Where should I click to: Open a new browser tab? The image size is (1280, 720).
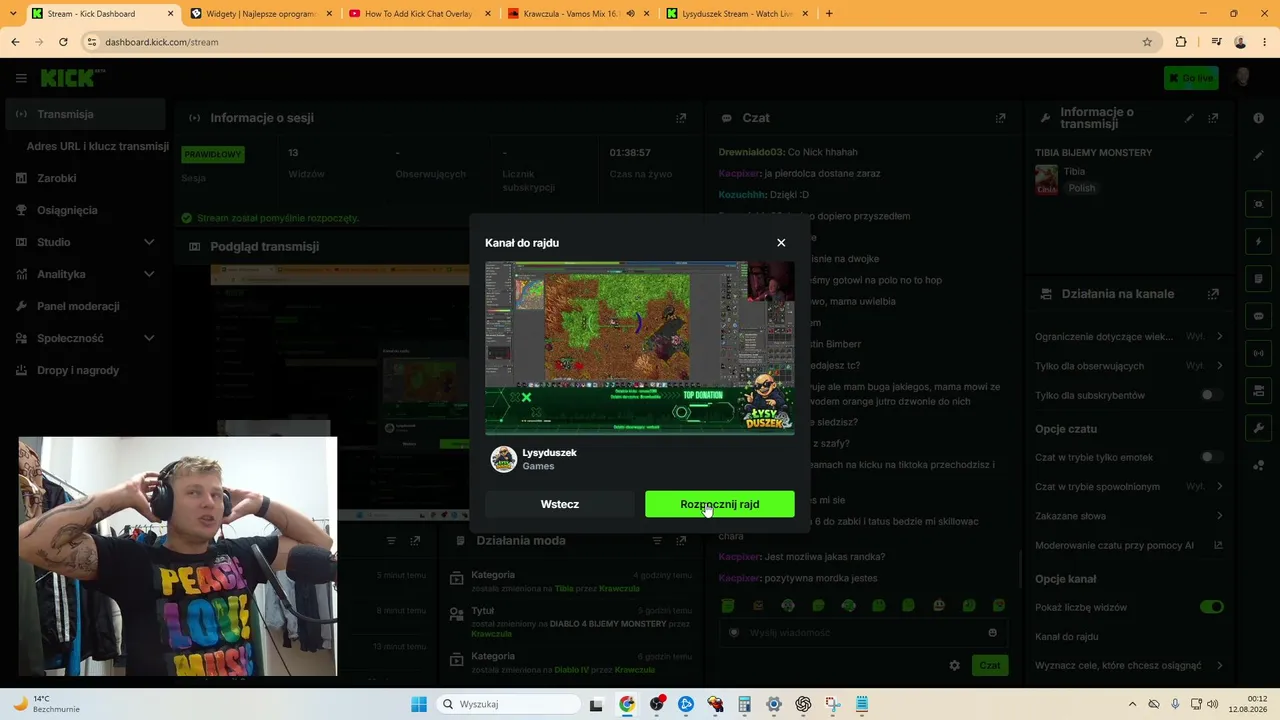pyautogui.click(x=829, y=14)
